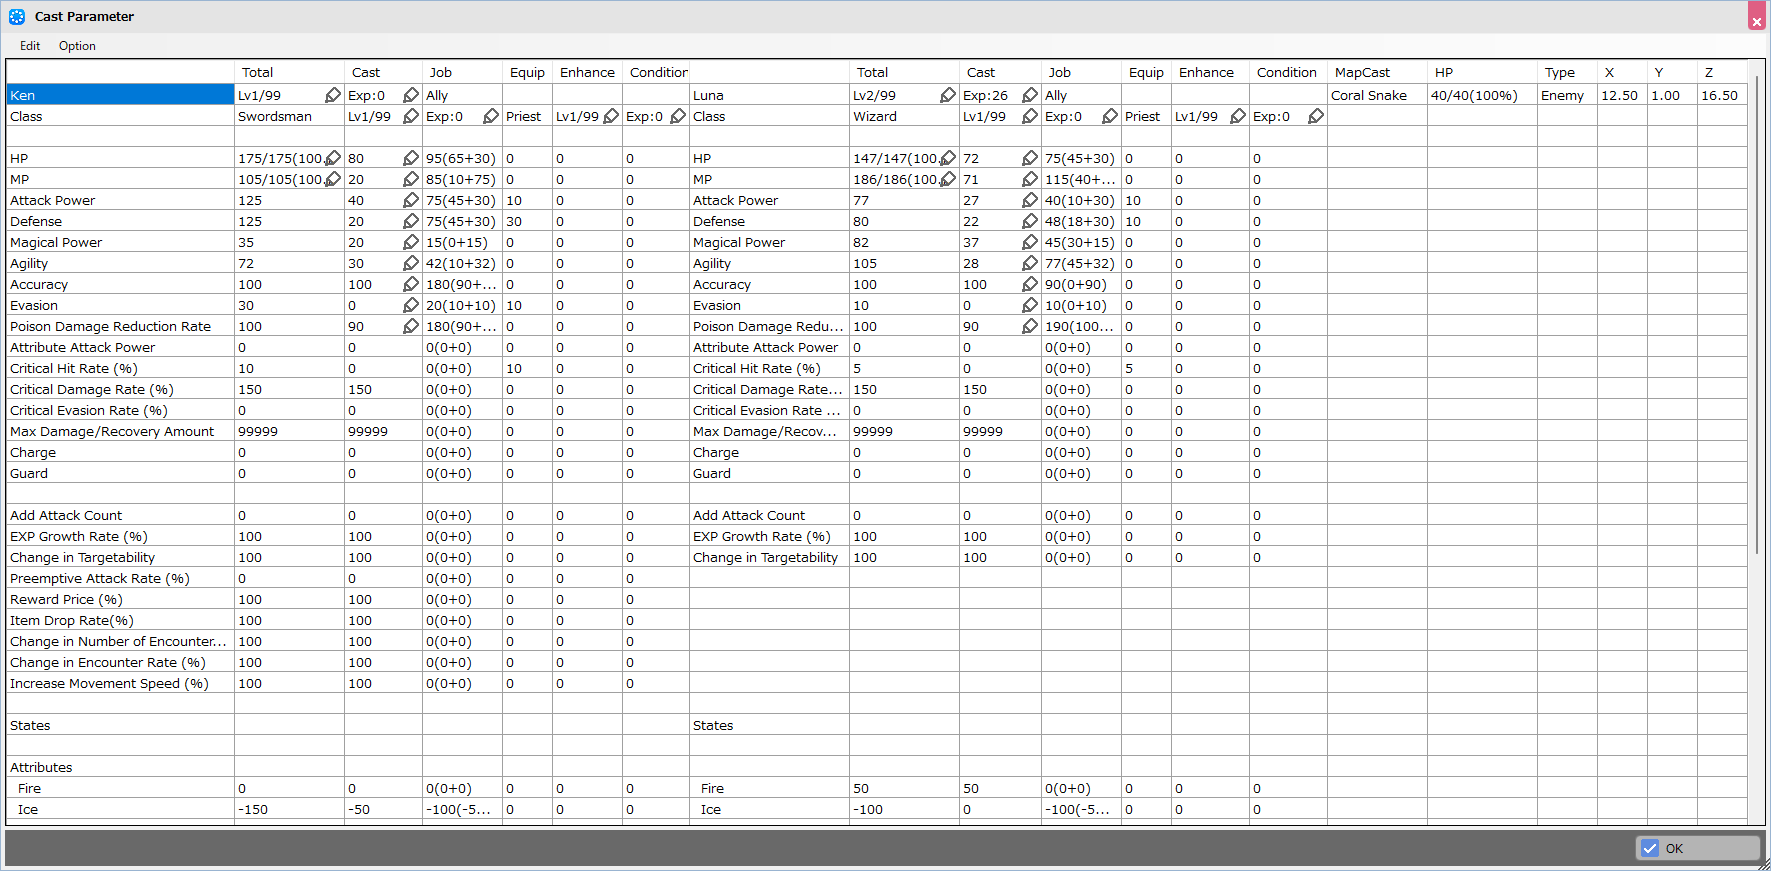Edit Ken's Attack Power cast value 40 pencil
The height and width of the screenshot is (871, 1771).
[x=411, y=200]
